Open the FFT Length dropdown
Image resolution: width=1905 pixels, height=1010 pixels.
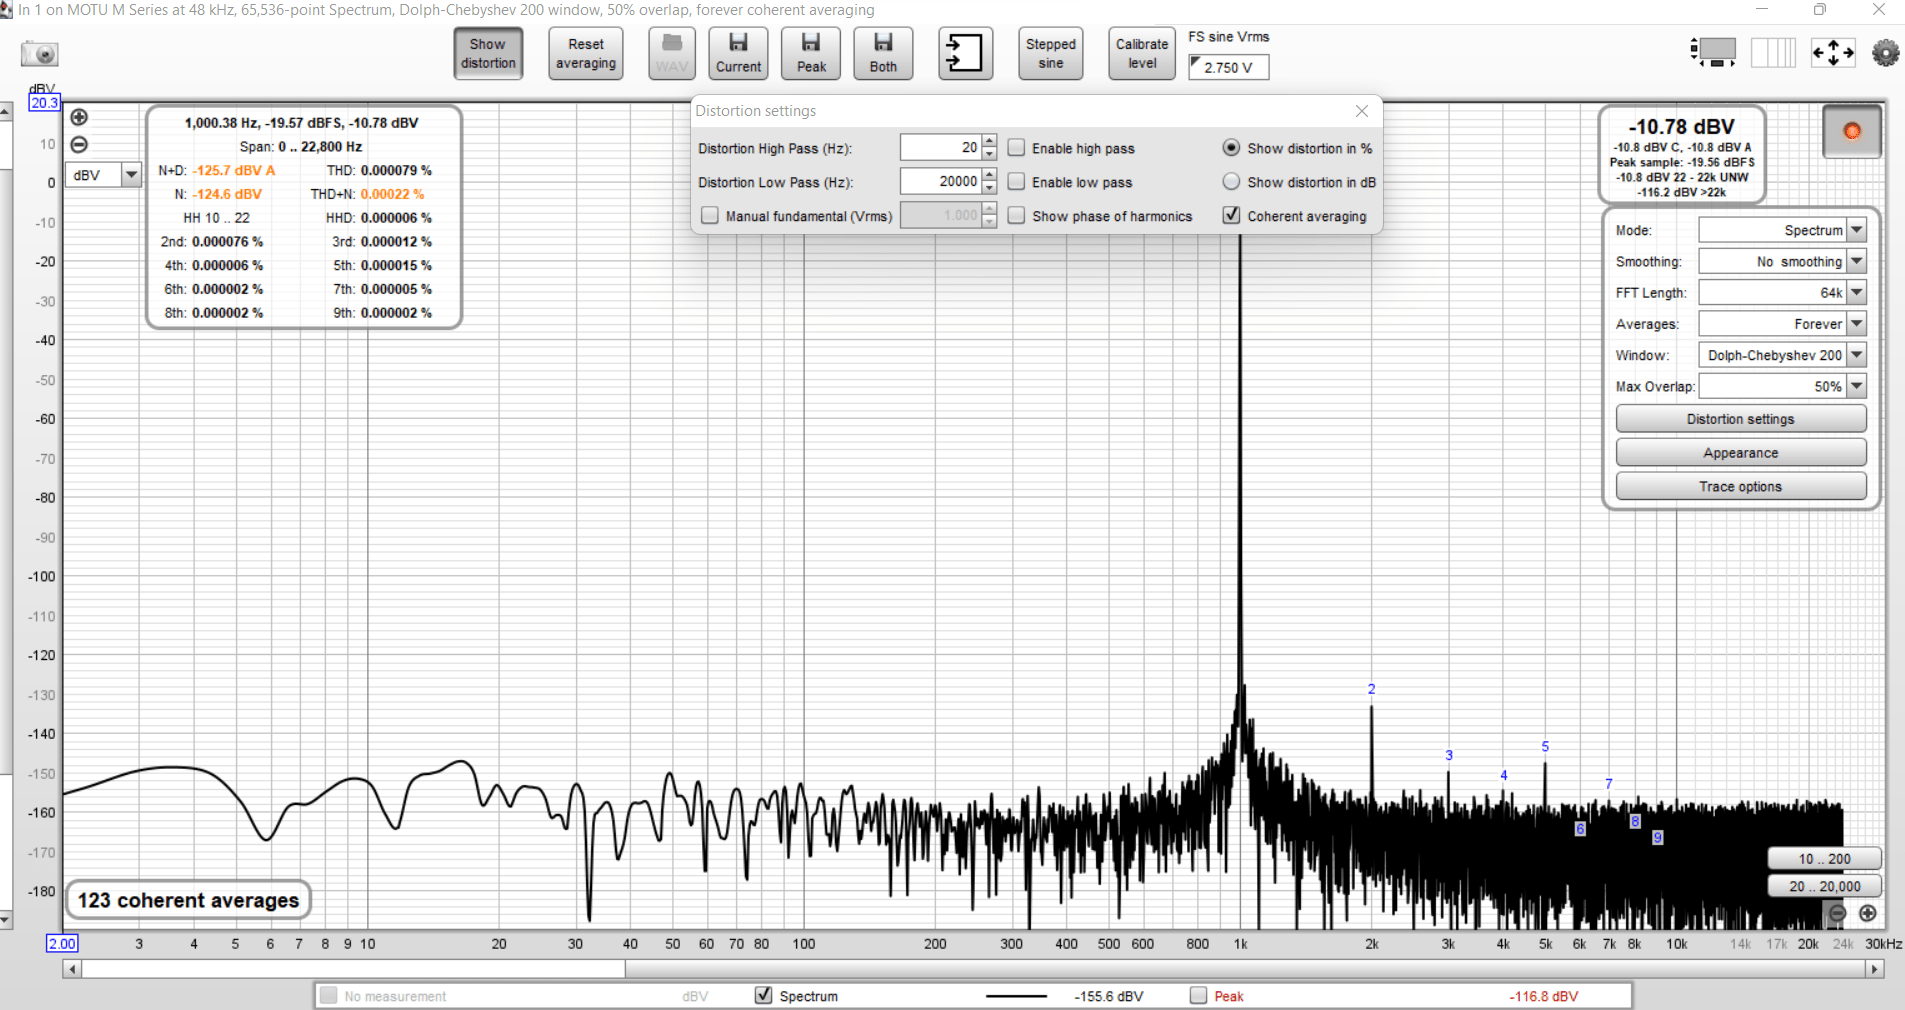pos(1782,292)
